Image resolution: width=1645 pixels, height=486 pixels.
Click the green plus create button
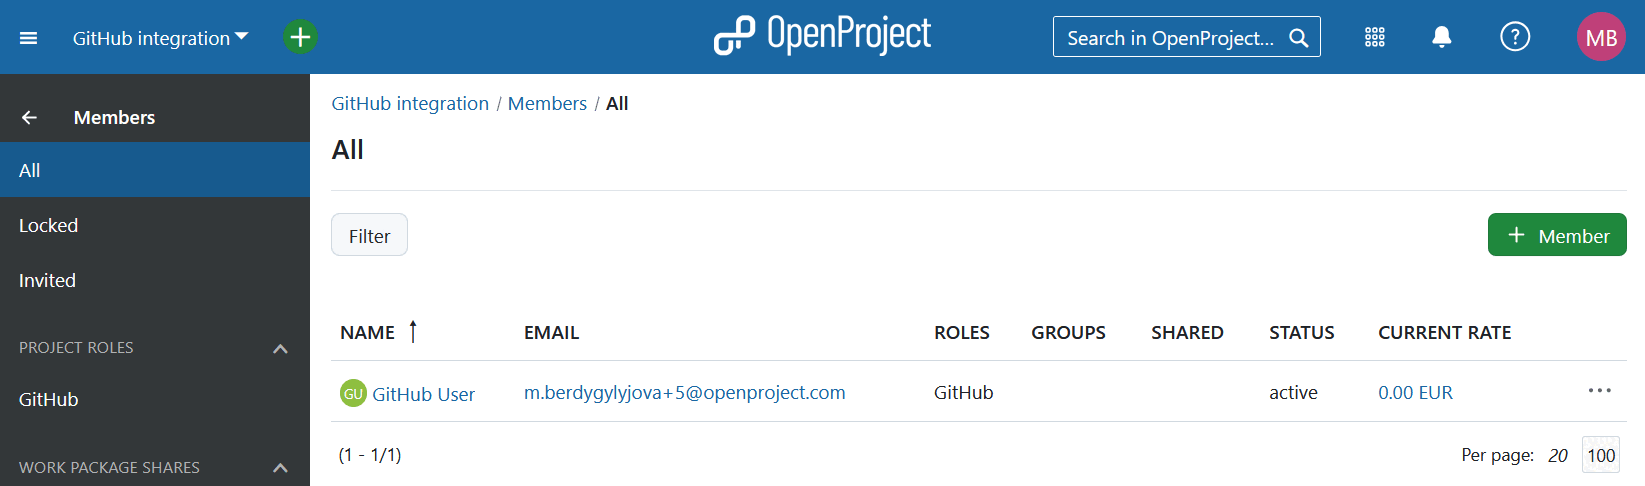(300, 37)
